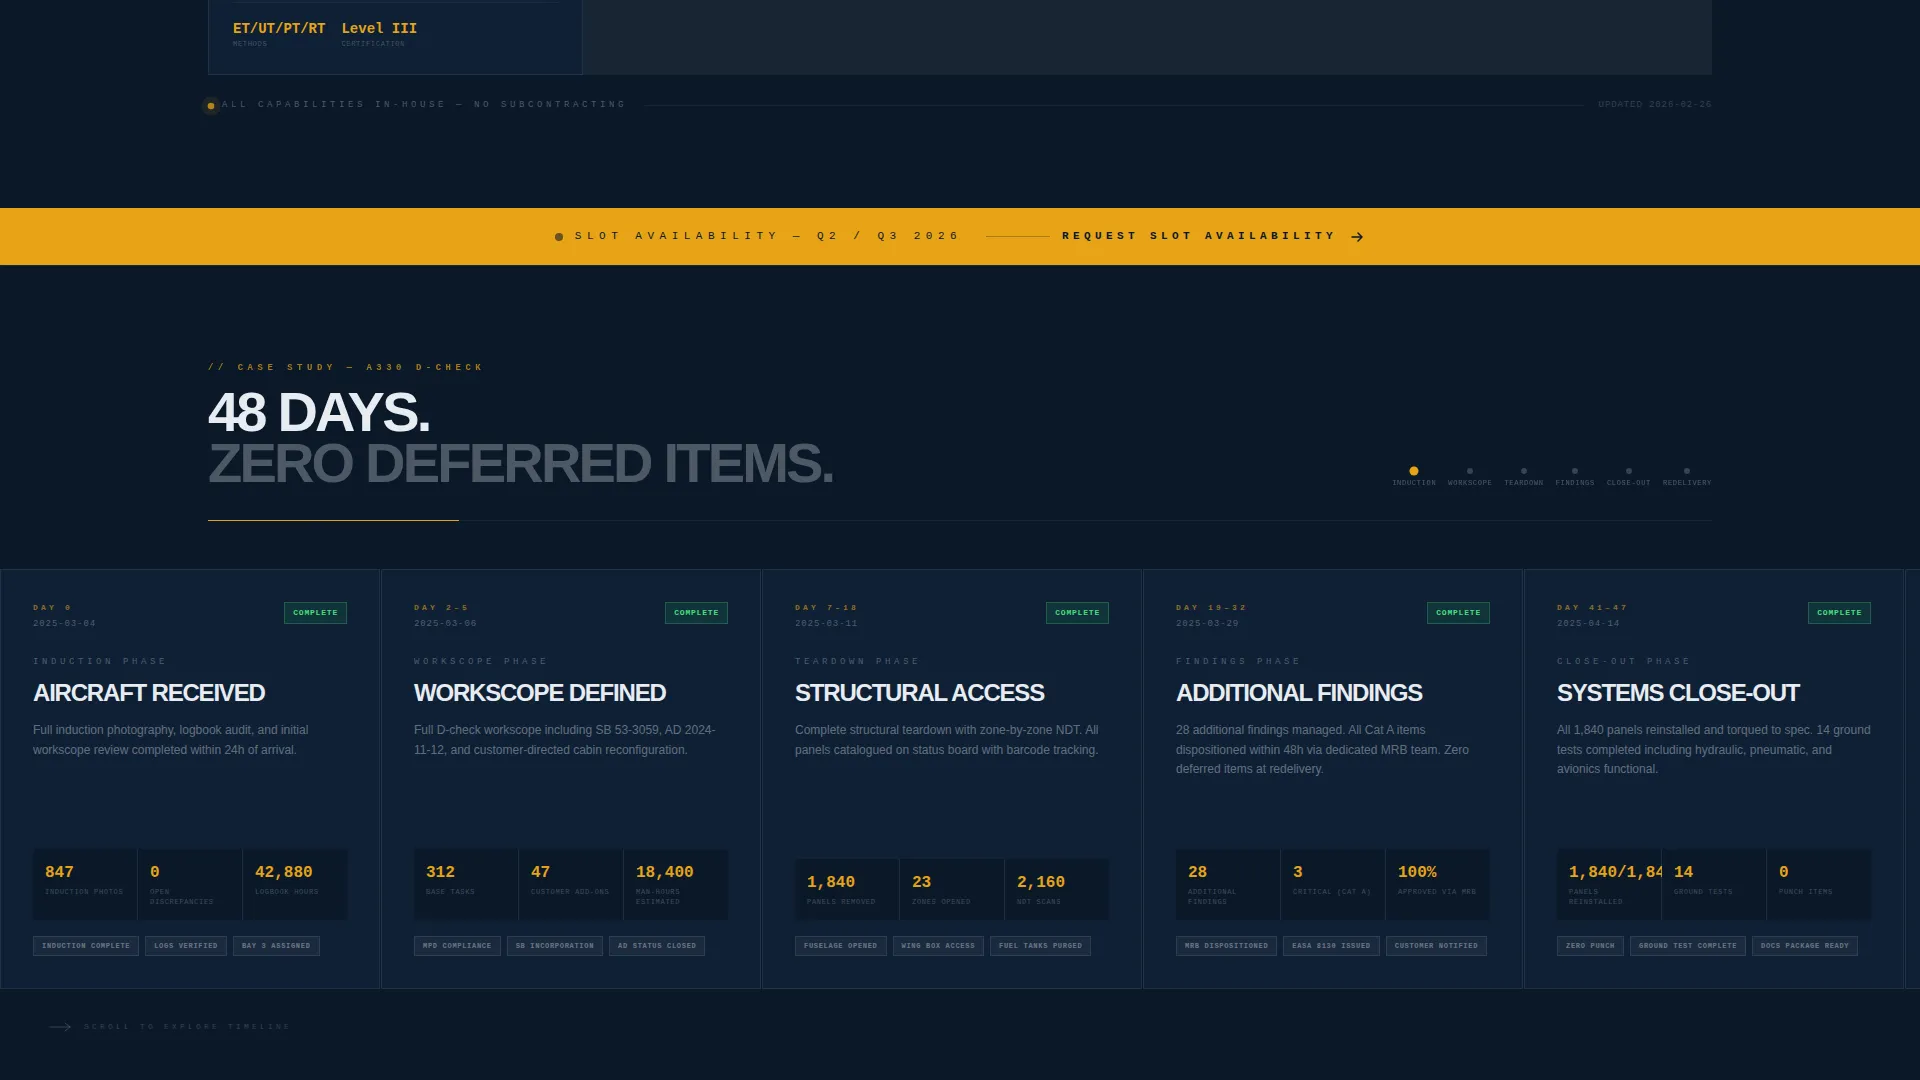Click the Ground Test Complete tag
1920x1080 pixels.
[1688, 946]
